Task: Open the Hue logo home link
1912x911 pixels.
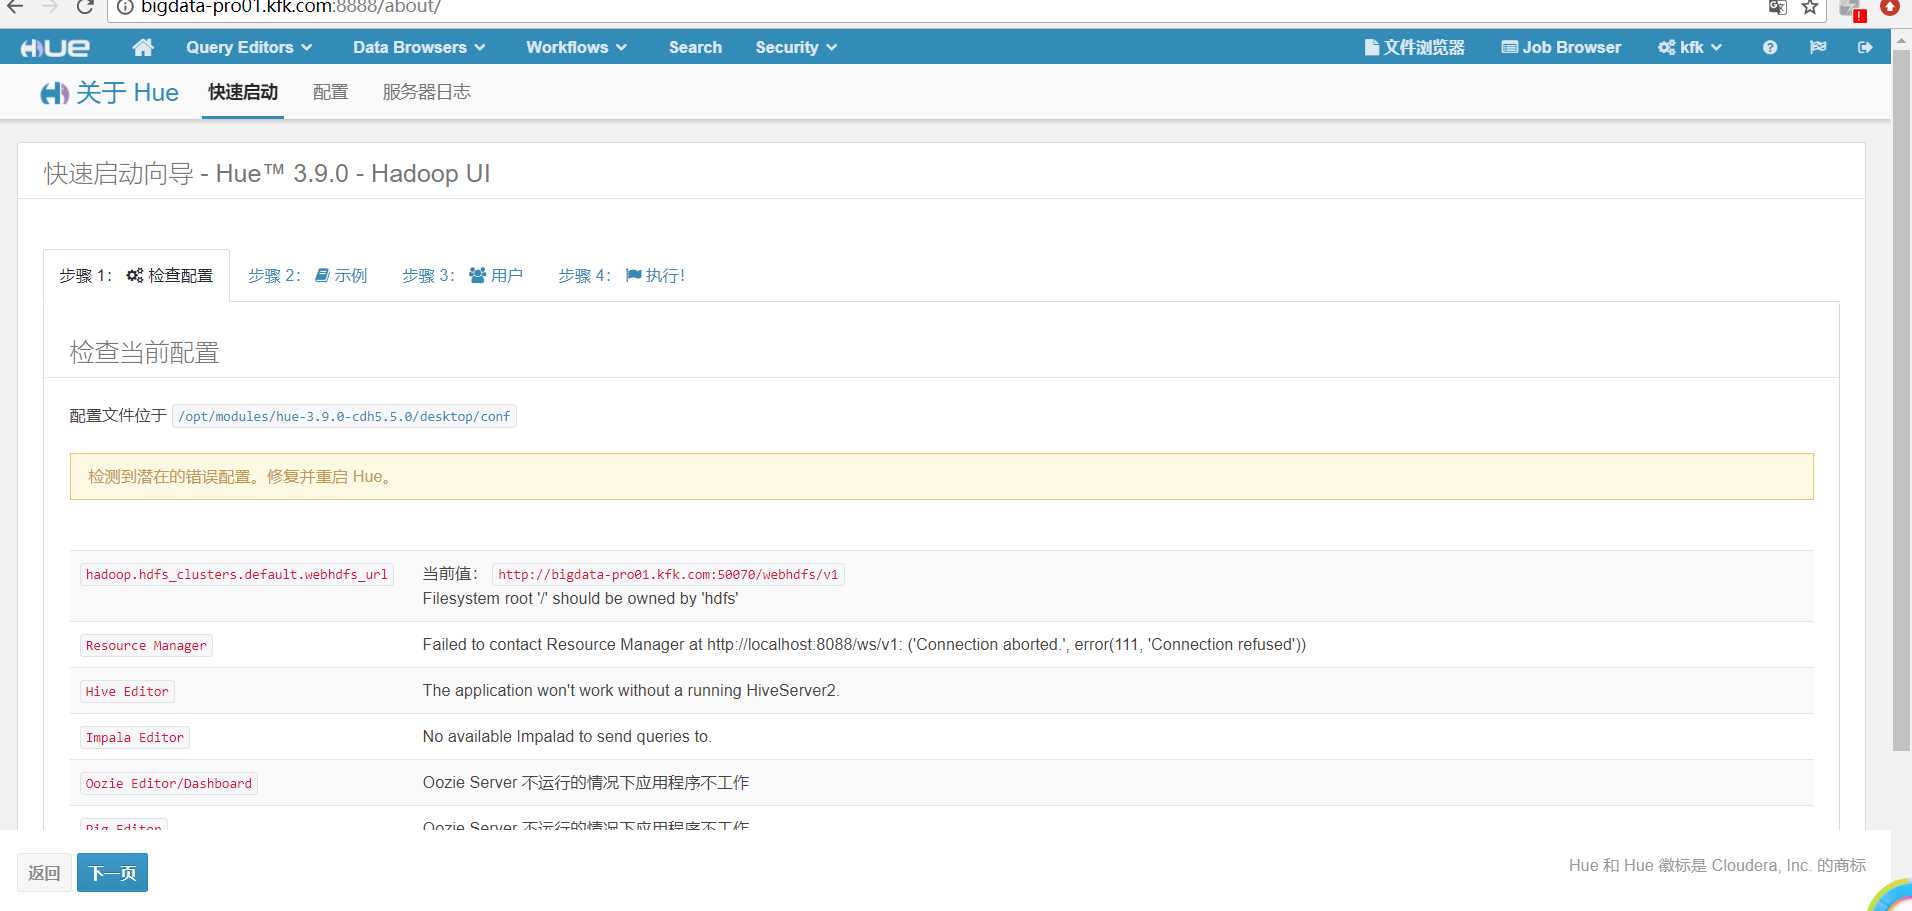Action: [55, 47]
